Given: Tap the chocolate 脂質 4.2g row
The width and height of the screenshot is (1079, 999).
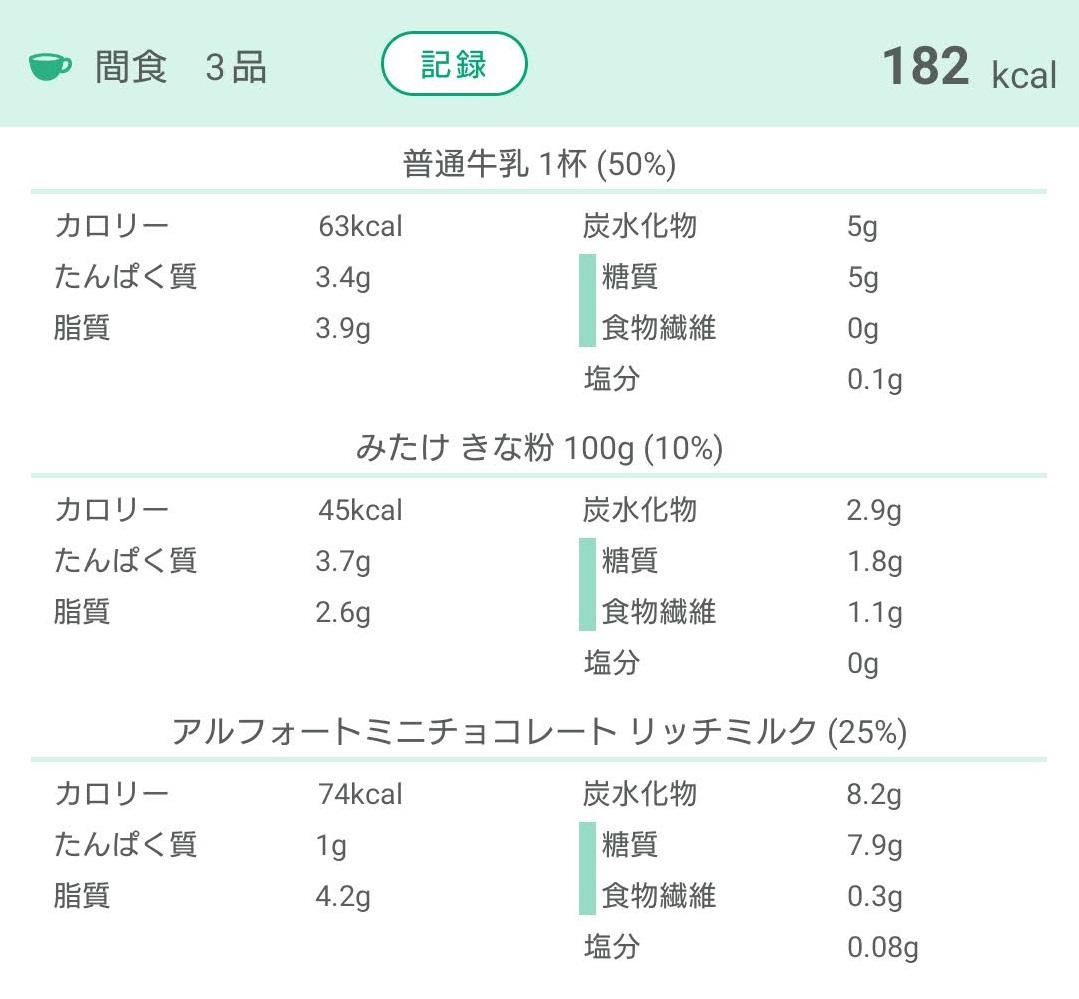Looking at the screenshot, I should pyautogui.click(x=212, y=896).
